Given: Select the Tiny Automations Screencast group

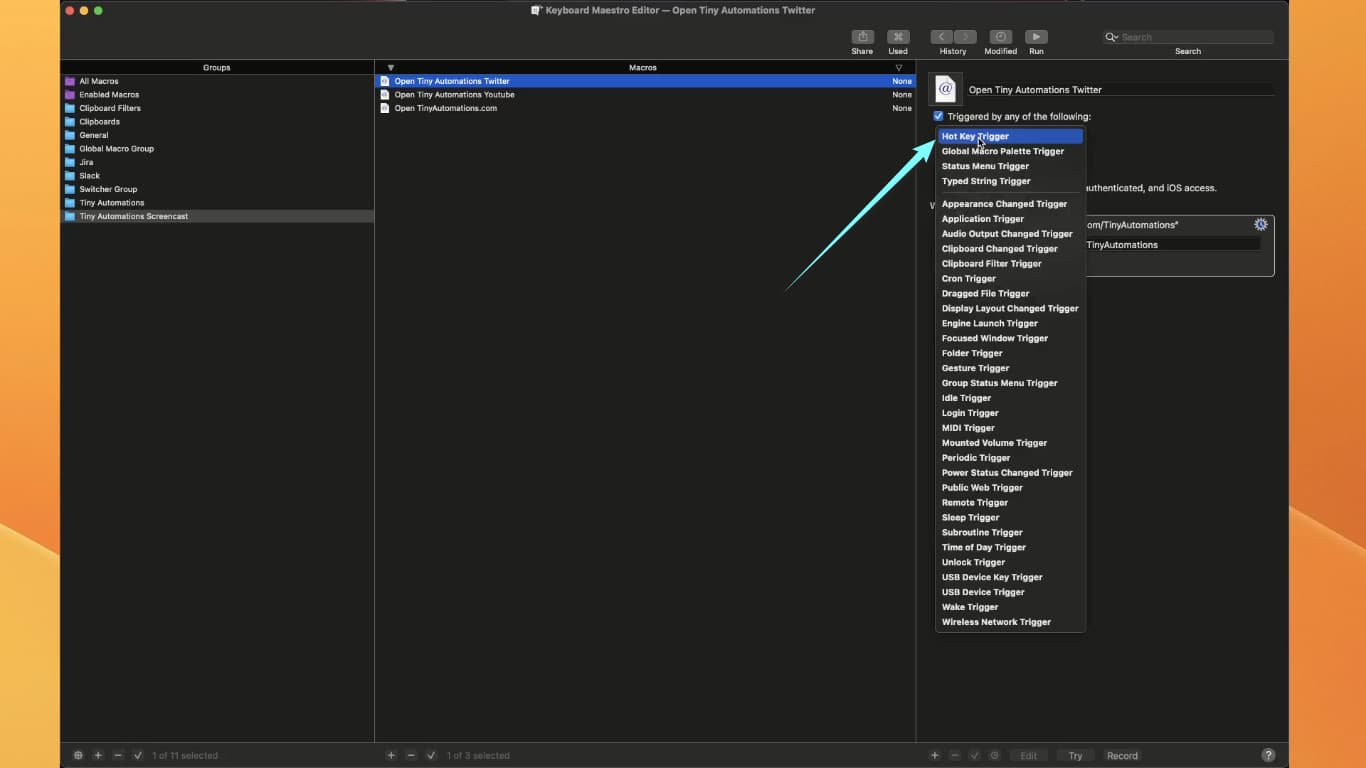Looking at the screenshot, I should (x=217, y=216).
